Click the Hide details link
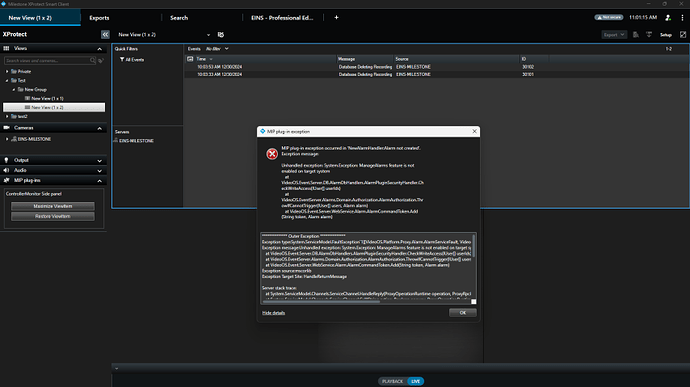Image resolution: width=690 pixels, height=387 pixels. coord(274,313)
